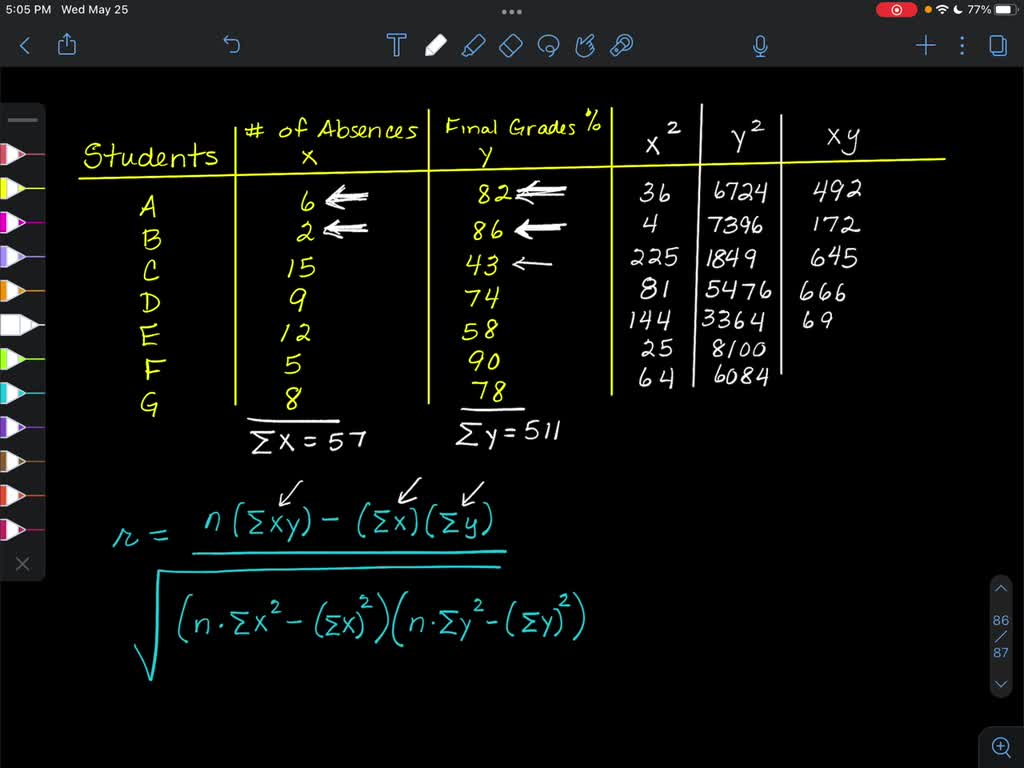This screenshot has width=1024, height=768.
Task: Tap the handwritten 'Σy = 511' total
Action: pyautogui.click(x=507, y=434)
